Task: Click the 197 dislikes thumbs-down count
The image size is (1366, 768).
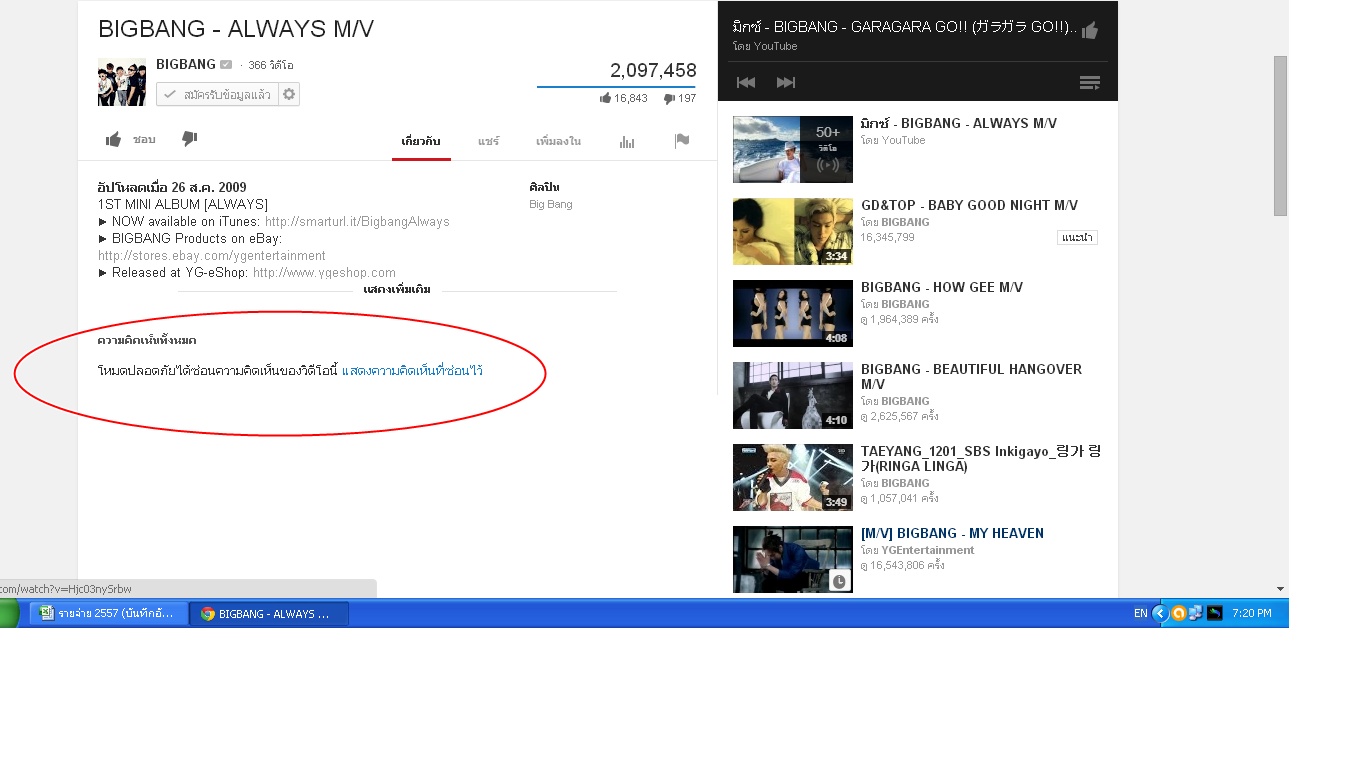Action: point(680,98)
